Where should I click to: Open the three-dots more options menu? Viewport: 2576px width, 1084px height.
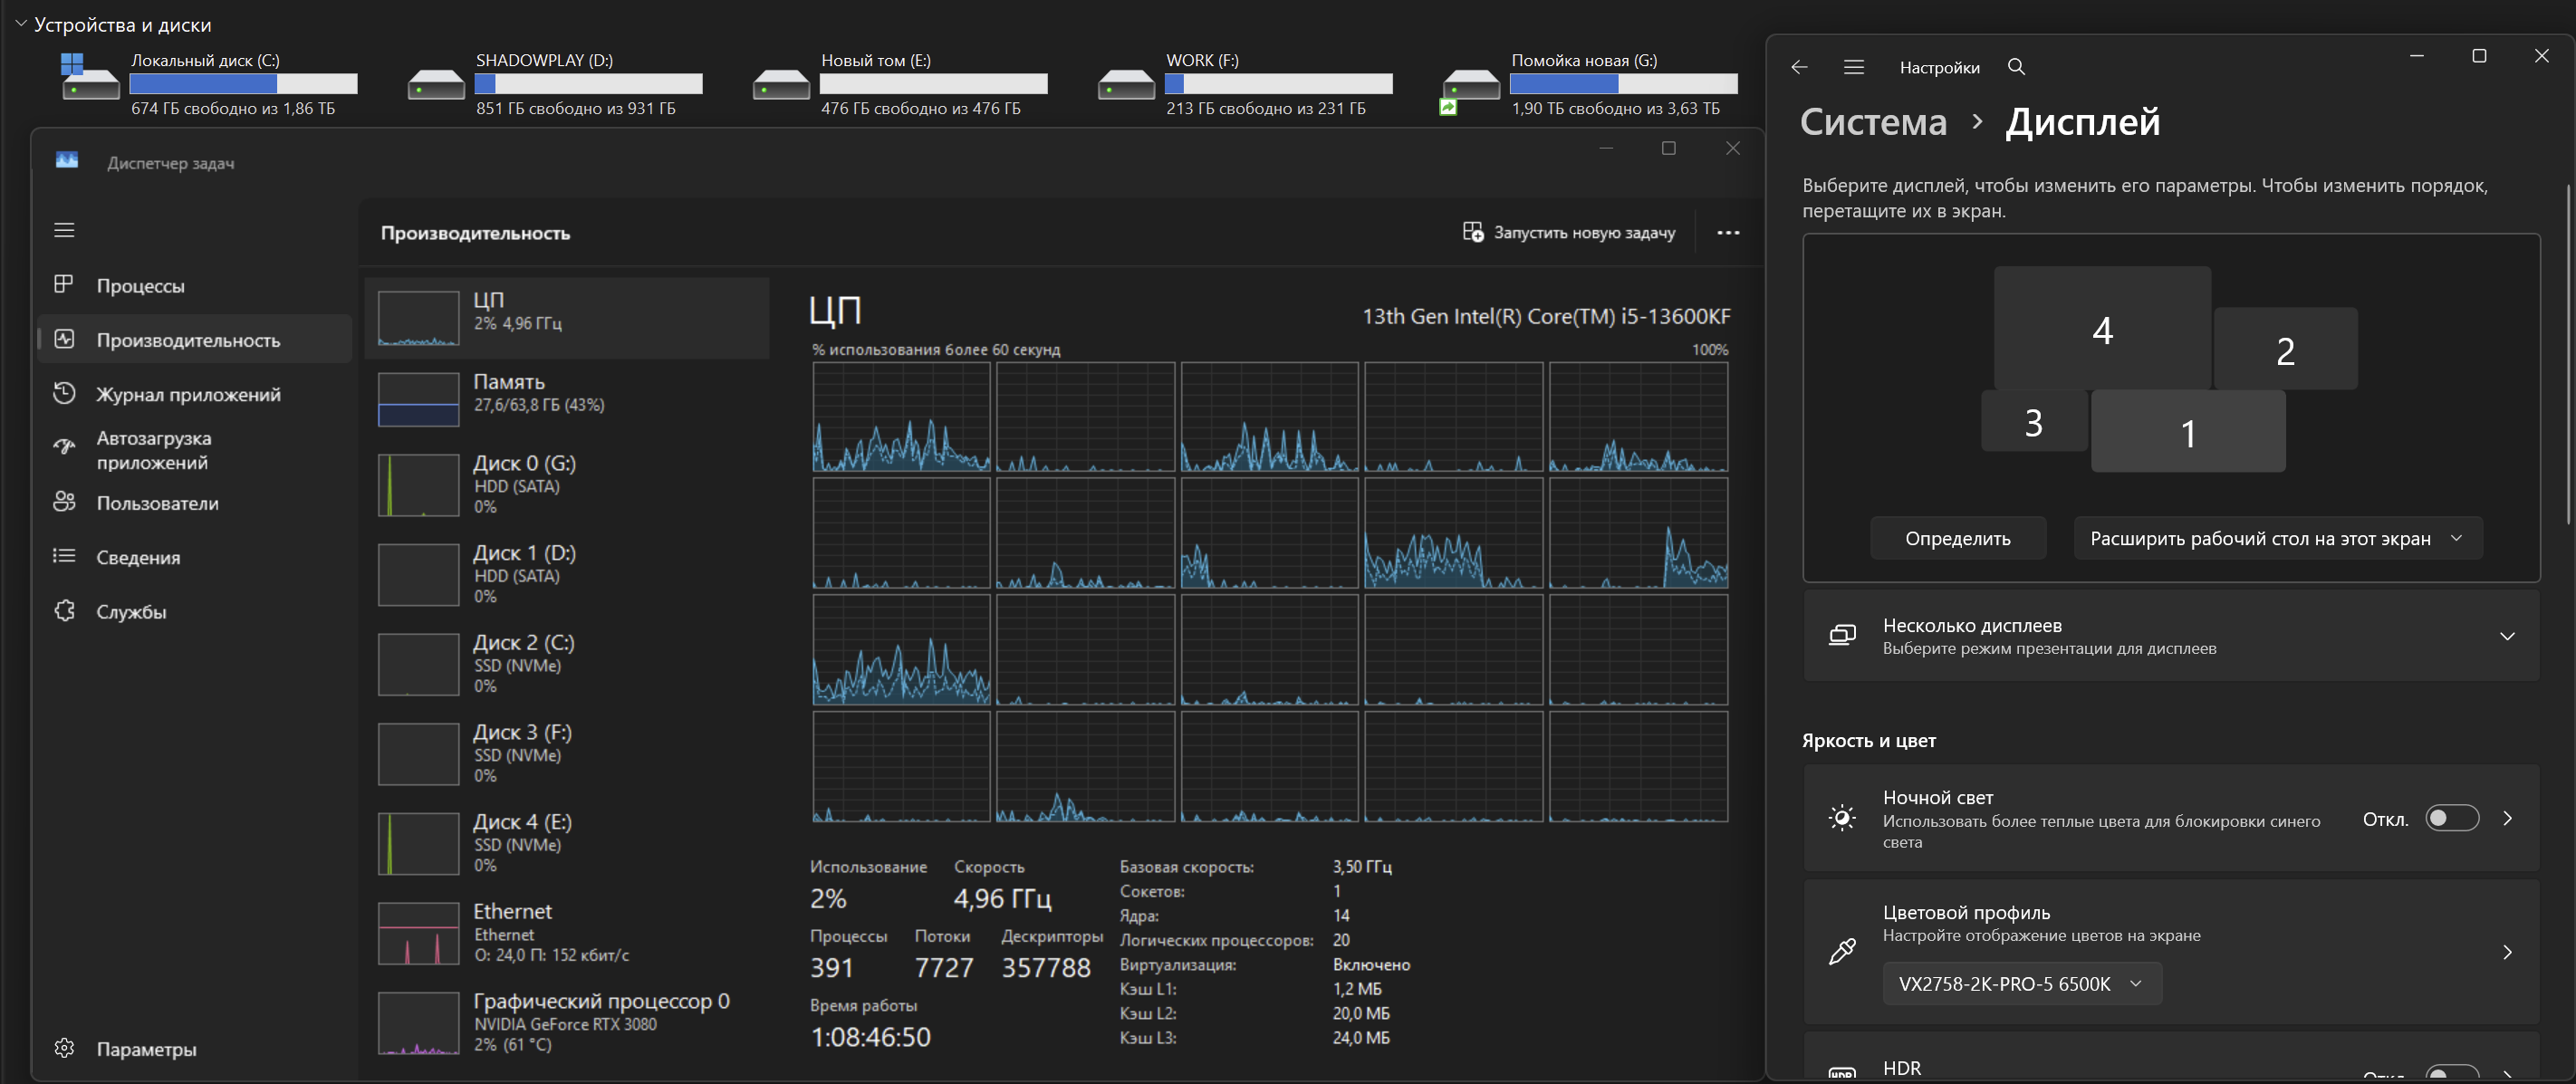1727,233
